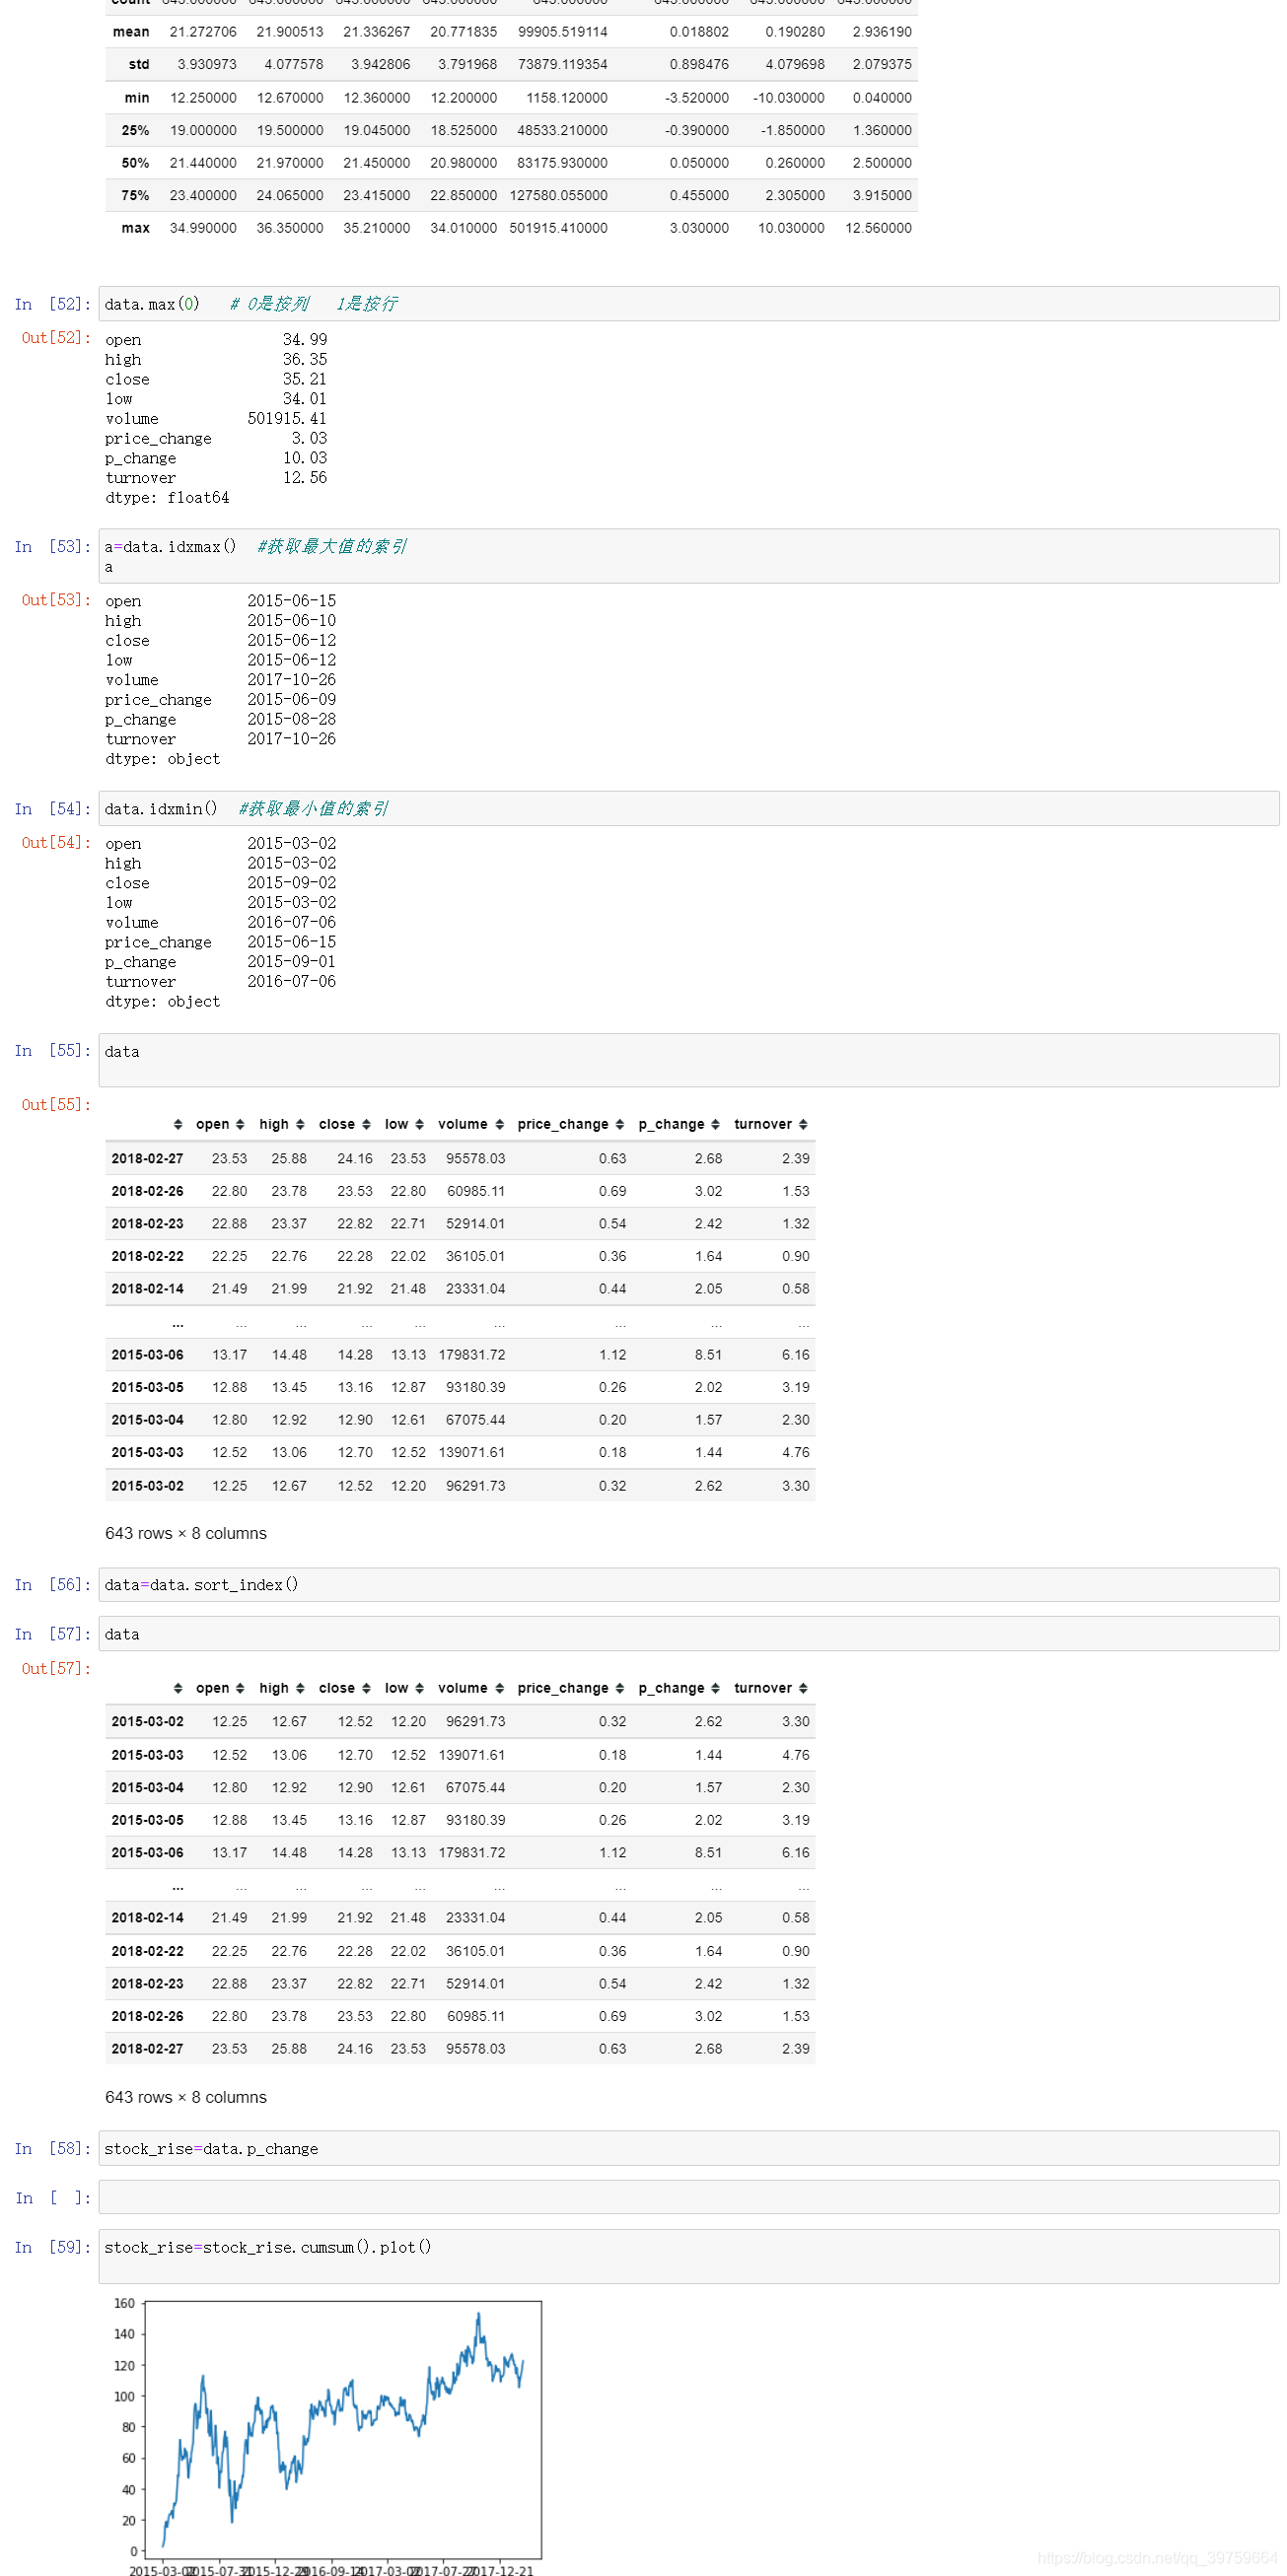Sort by low column in Out[57] table
The image size is (1287, 2576).
tap(419, 1688)
